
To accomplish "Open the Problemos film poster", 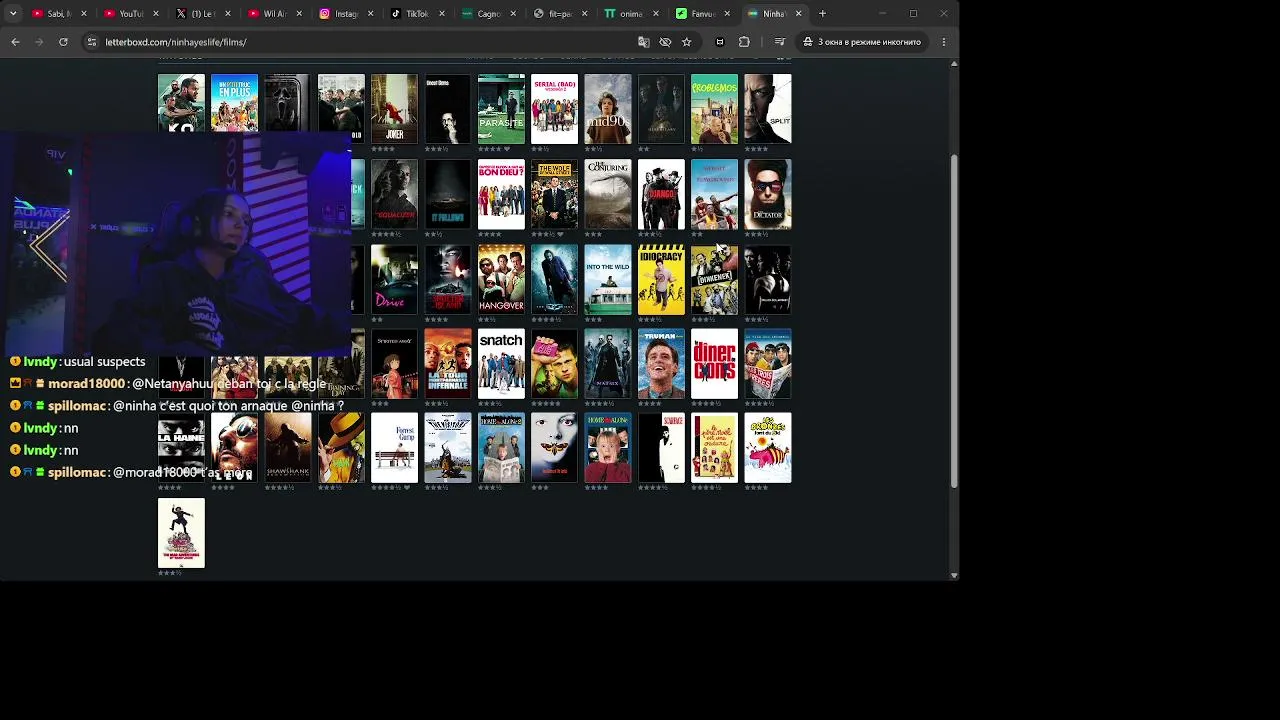I will tap(714, 108).
